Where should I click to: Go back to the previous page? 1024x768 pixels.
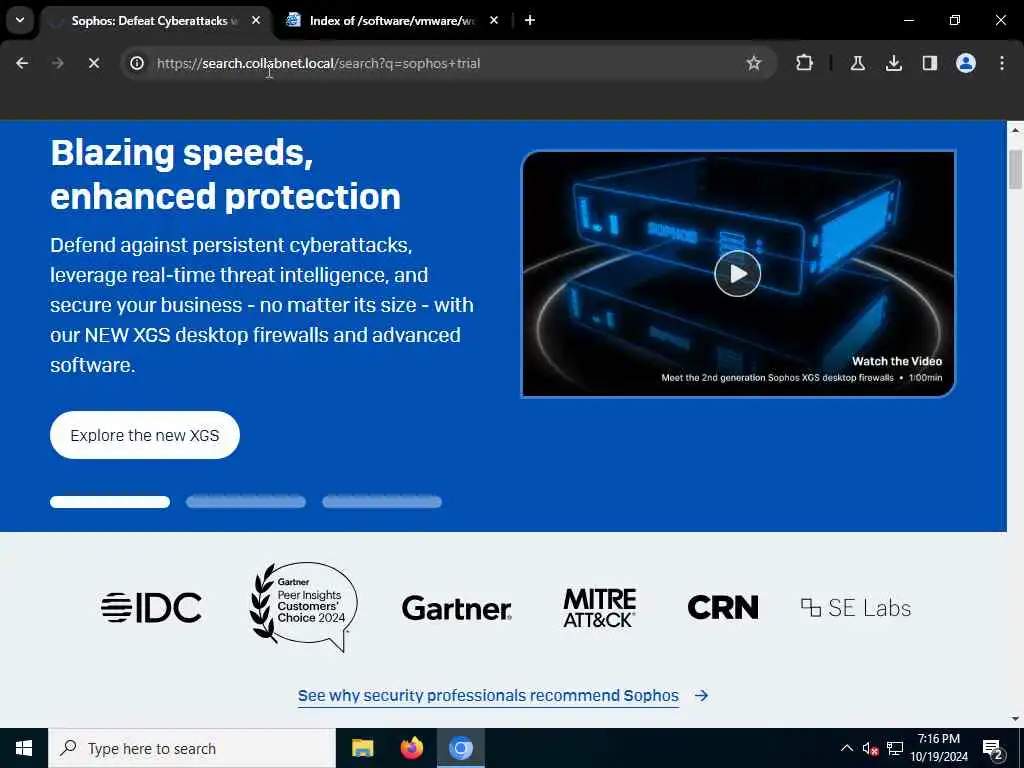pyautogui.click(x=22, y=63)
